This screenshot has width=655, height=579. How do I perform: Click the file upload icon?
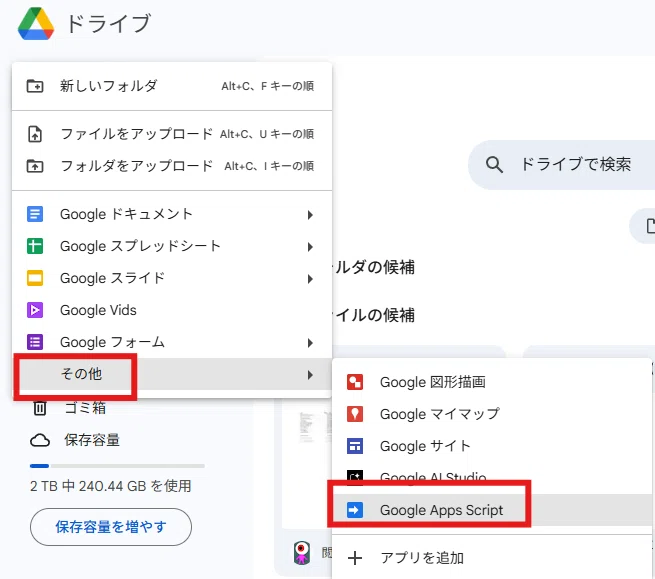(35, 134)
